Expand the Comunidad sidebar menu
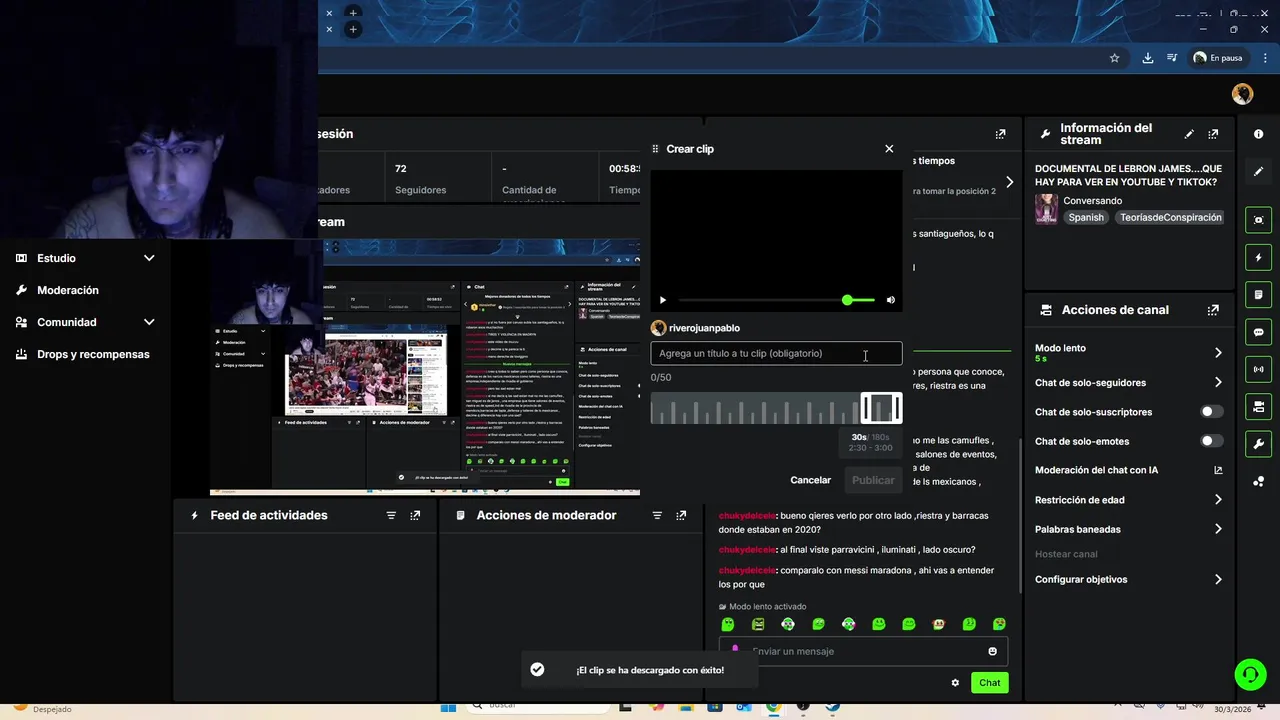This screenshot has width=1280, height=720. (85, 322)
